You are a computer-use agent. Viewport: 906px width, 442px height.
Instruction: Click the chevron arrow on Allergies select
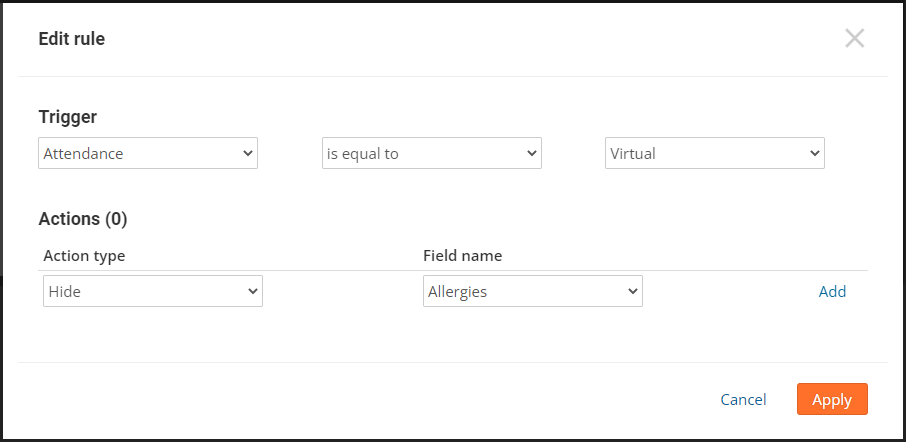coord(632,292)
